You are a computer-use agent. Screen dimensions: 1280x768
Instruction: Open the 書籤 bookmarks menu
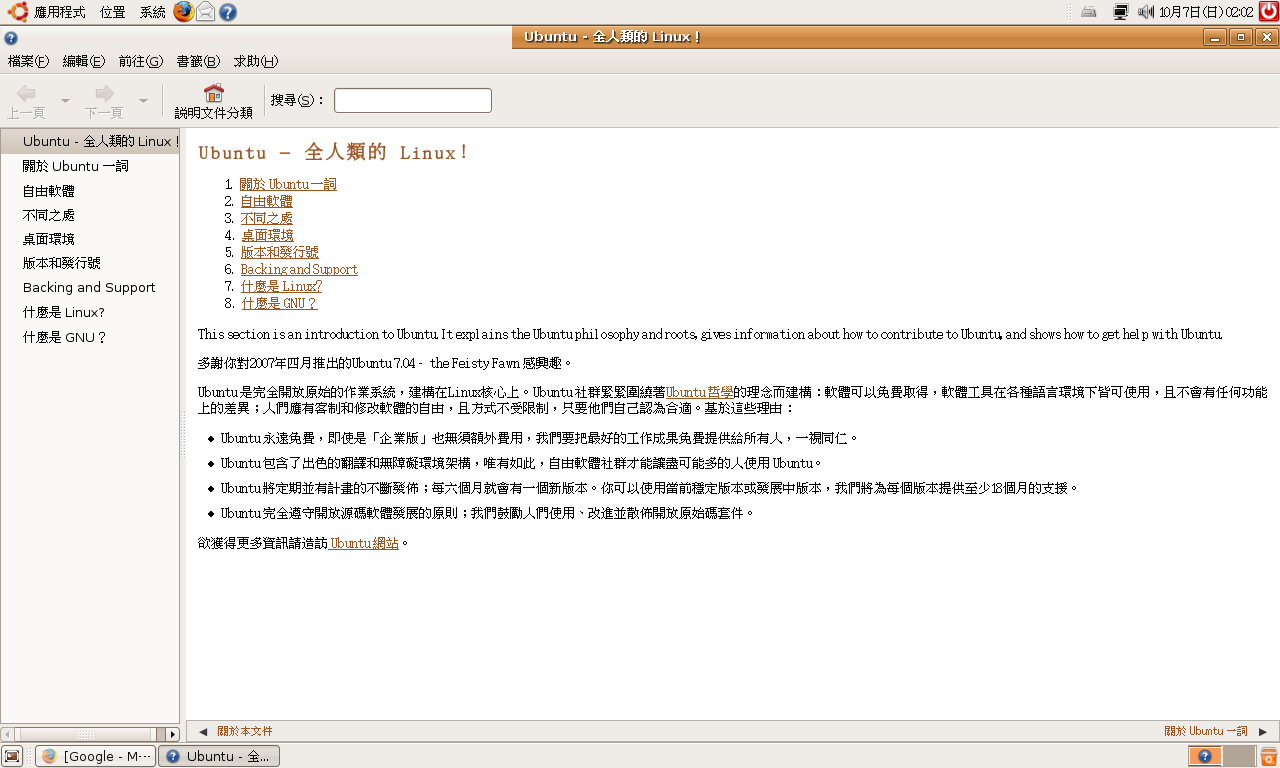[198, 61]
